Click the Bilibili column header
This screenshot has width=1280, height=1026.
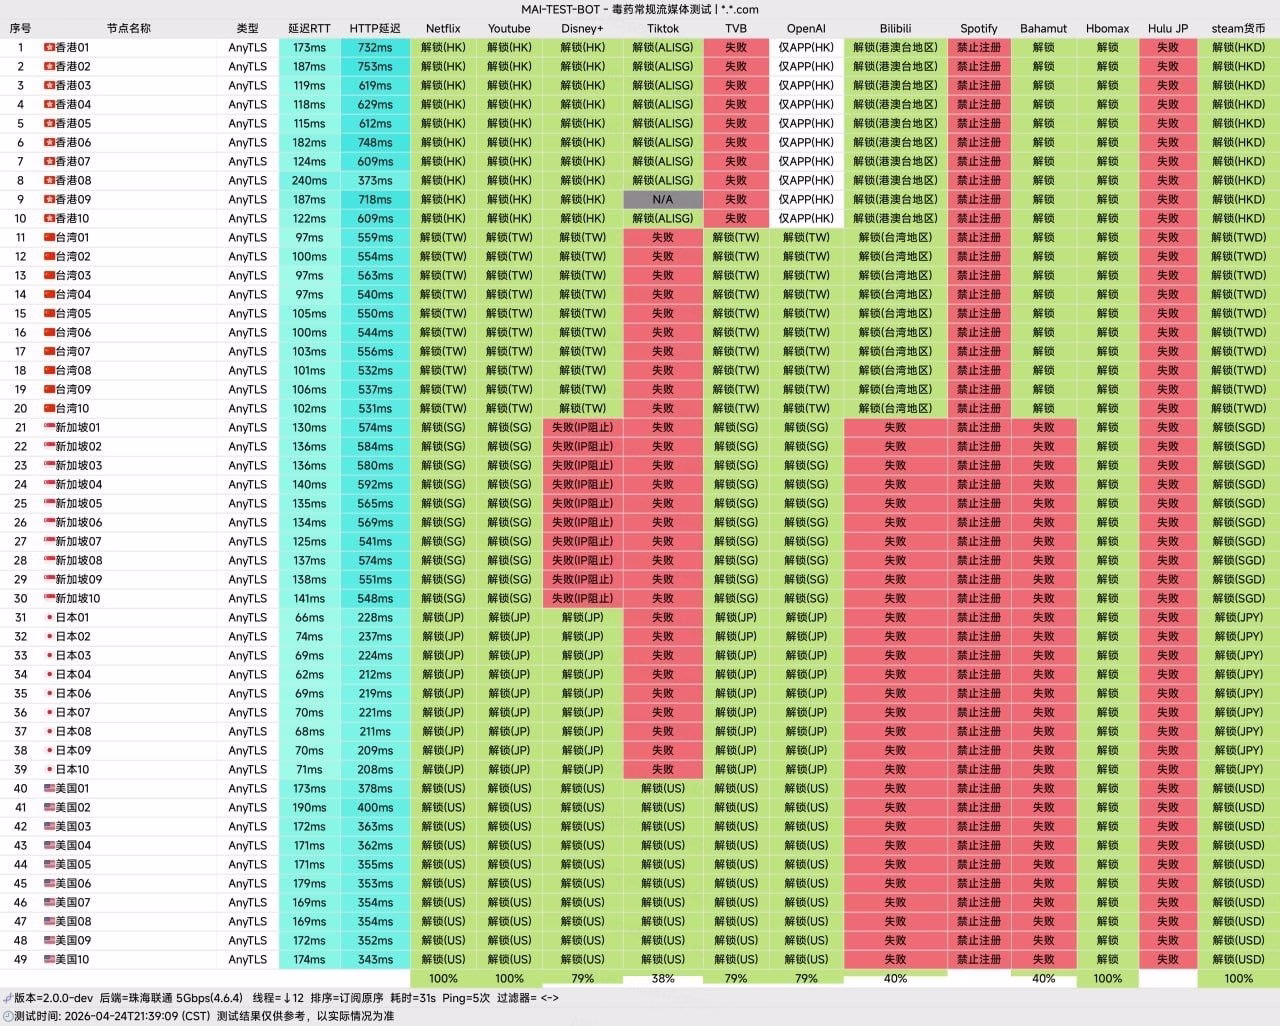point(895,28)
